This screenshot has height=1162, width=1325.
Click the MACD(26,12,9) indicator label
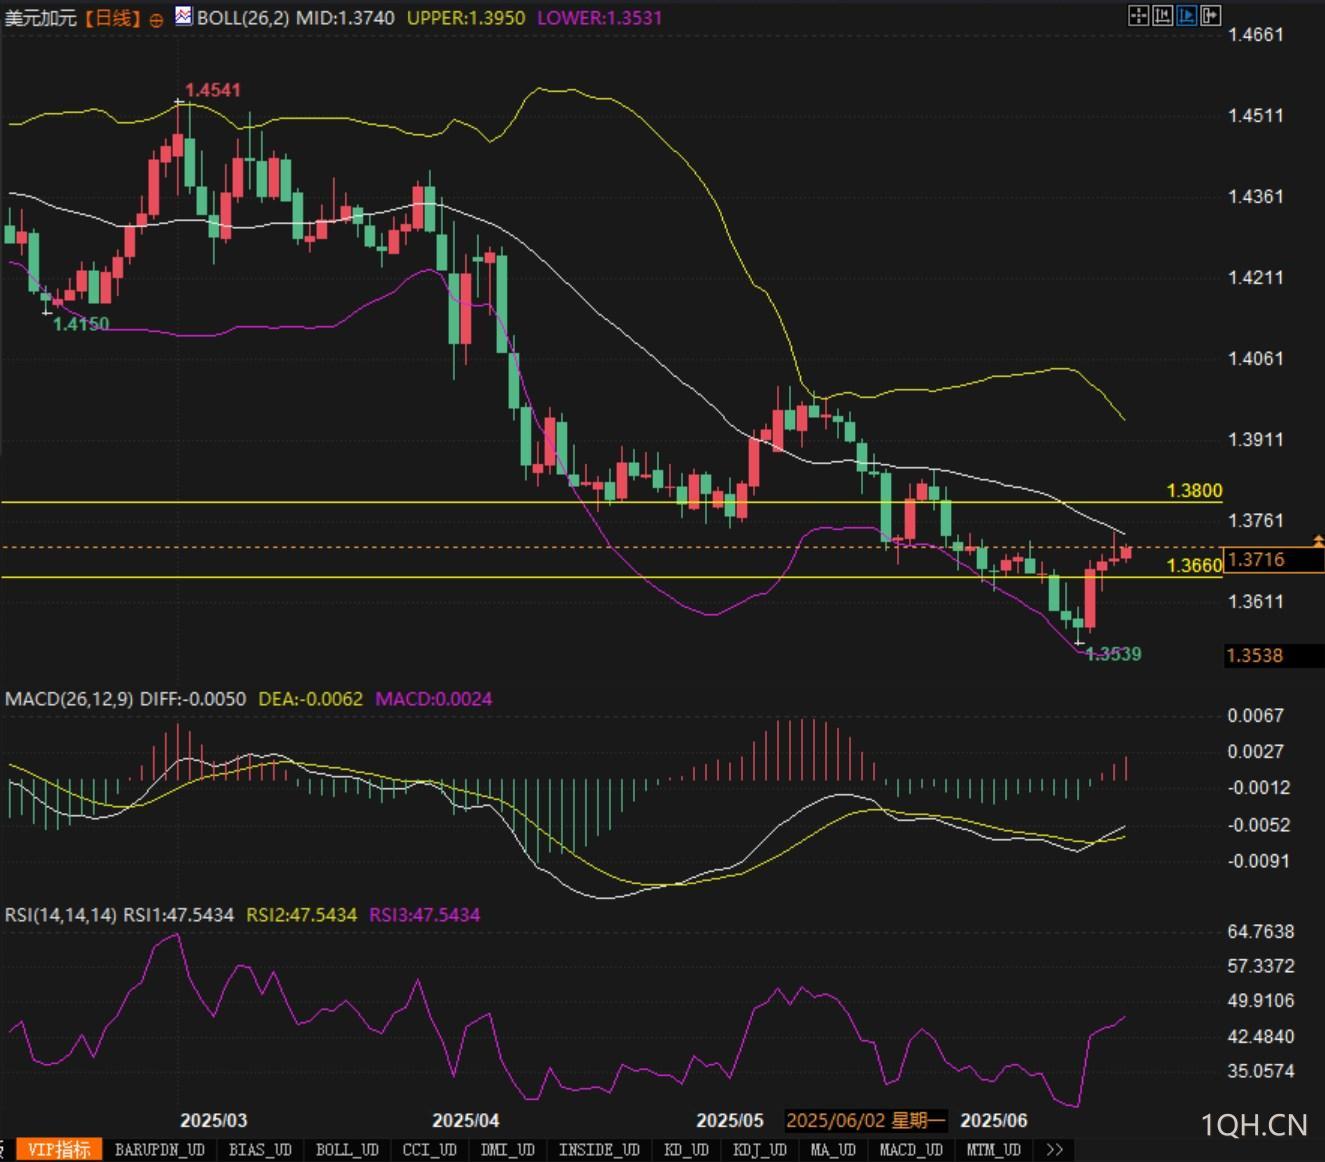click(x=68, y=699)
